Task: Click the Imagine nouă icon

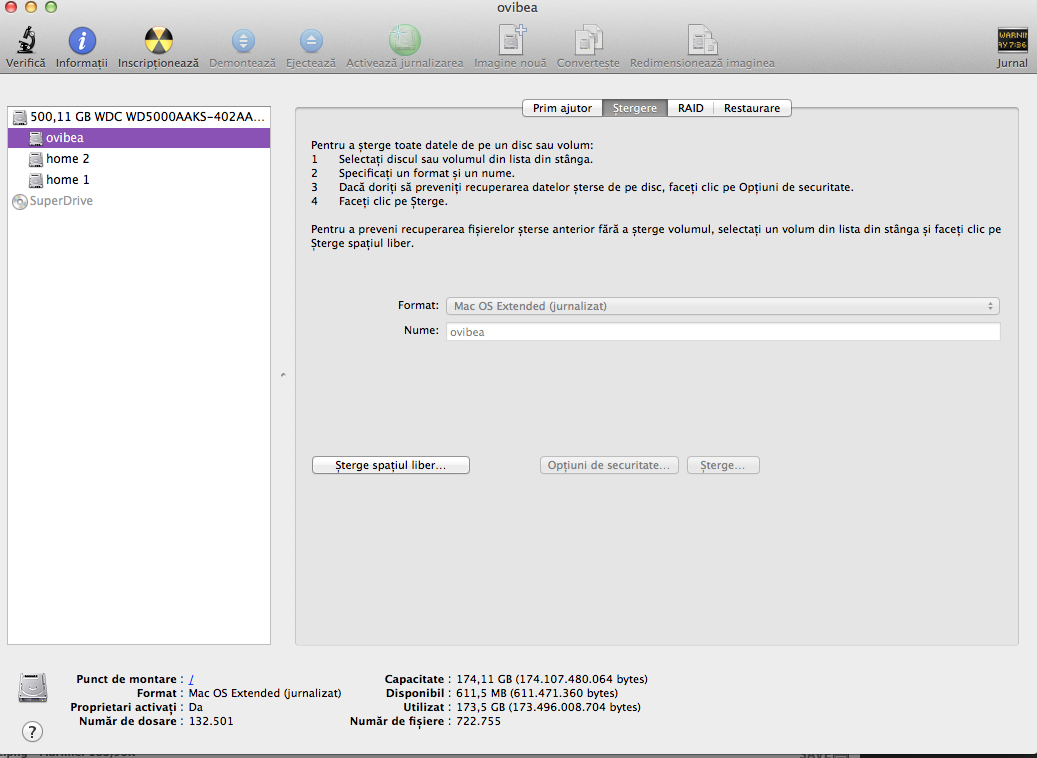Action: tap(511, 40)
